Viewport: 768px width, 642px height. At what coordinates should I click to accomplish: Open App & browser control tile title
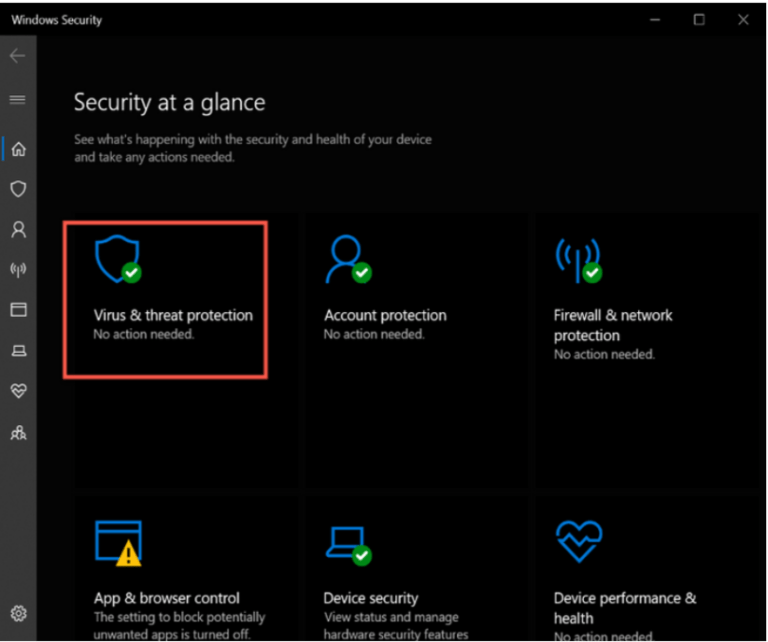tap(167, 598)
